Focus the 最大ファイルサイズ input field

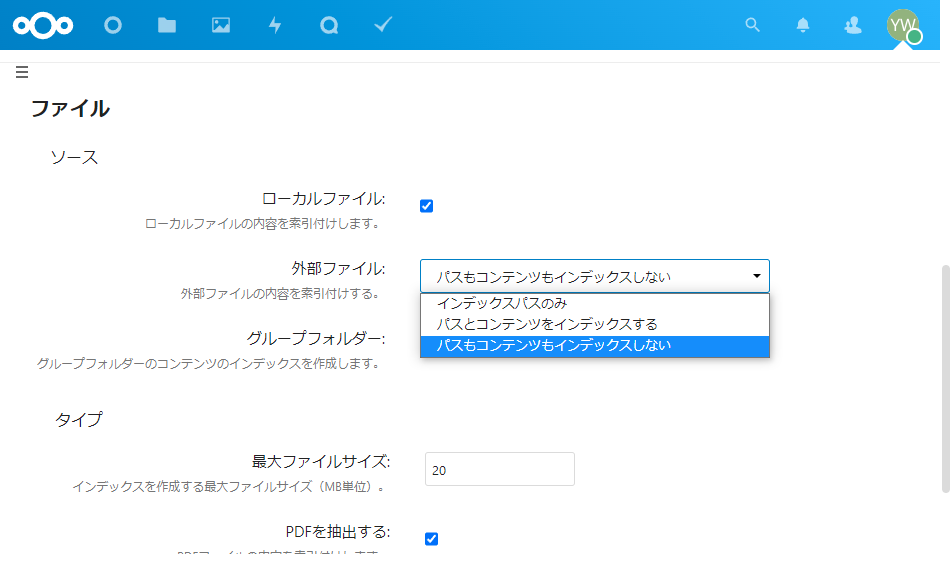tap(500, 469)
